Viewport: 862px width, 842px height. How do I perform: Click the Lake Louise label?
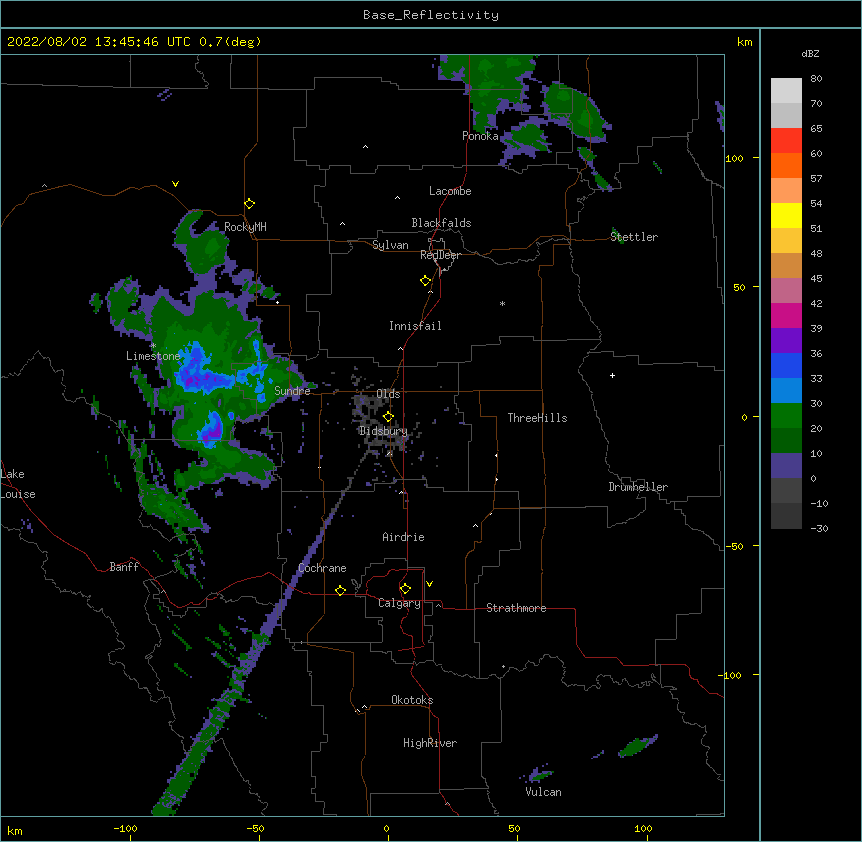[x=18, y=484]
